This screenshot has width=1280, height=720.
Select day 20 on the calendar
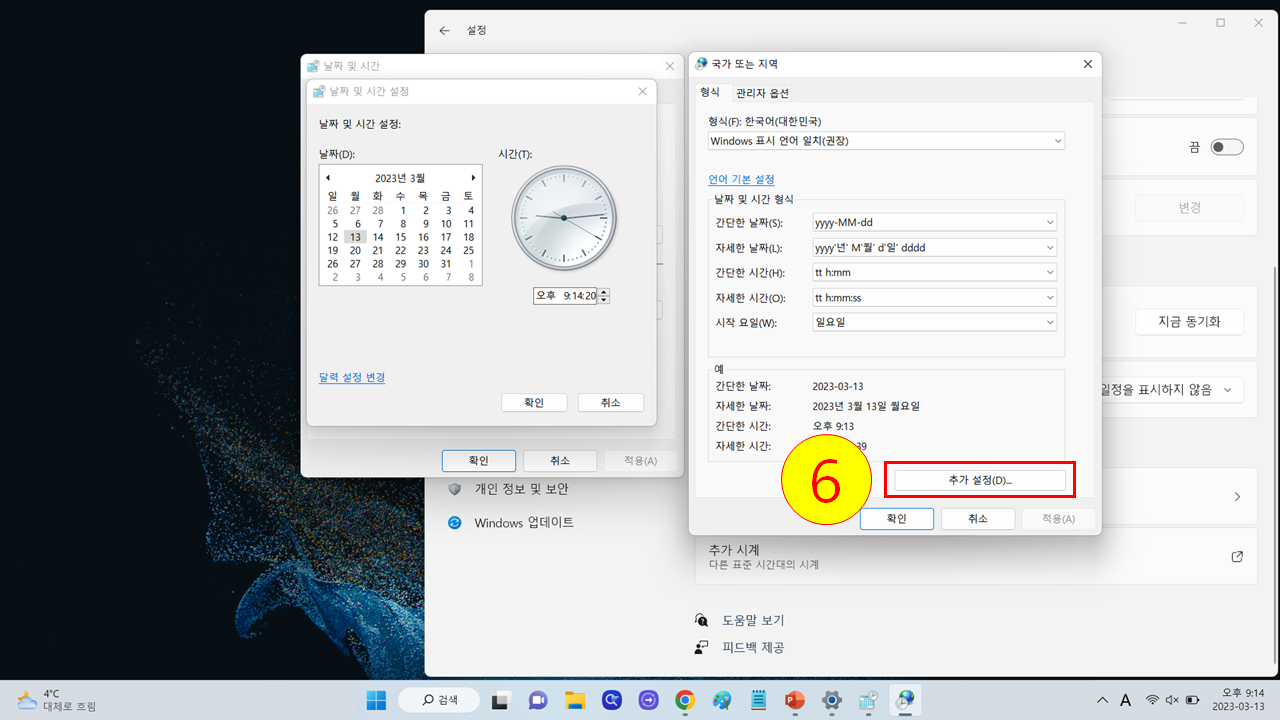point(355,250)
